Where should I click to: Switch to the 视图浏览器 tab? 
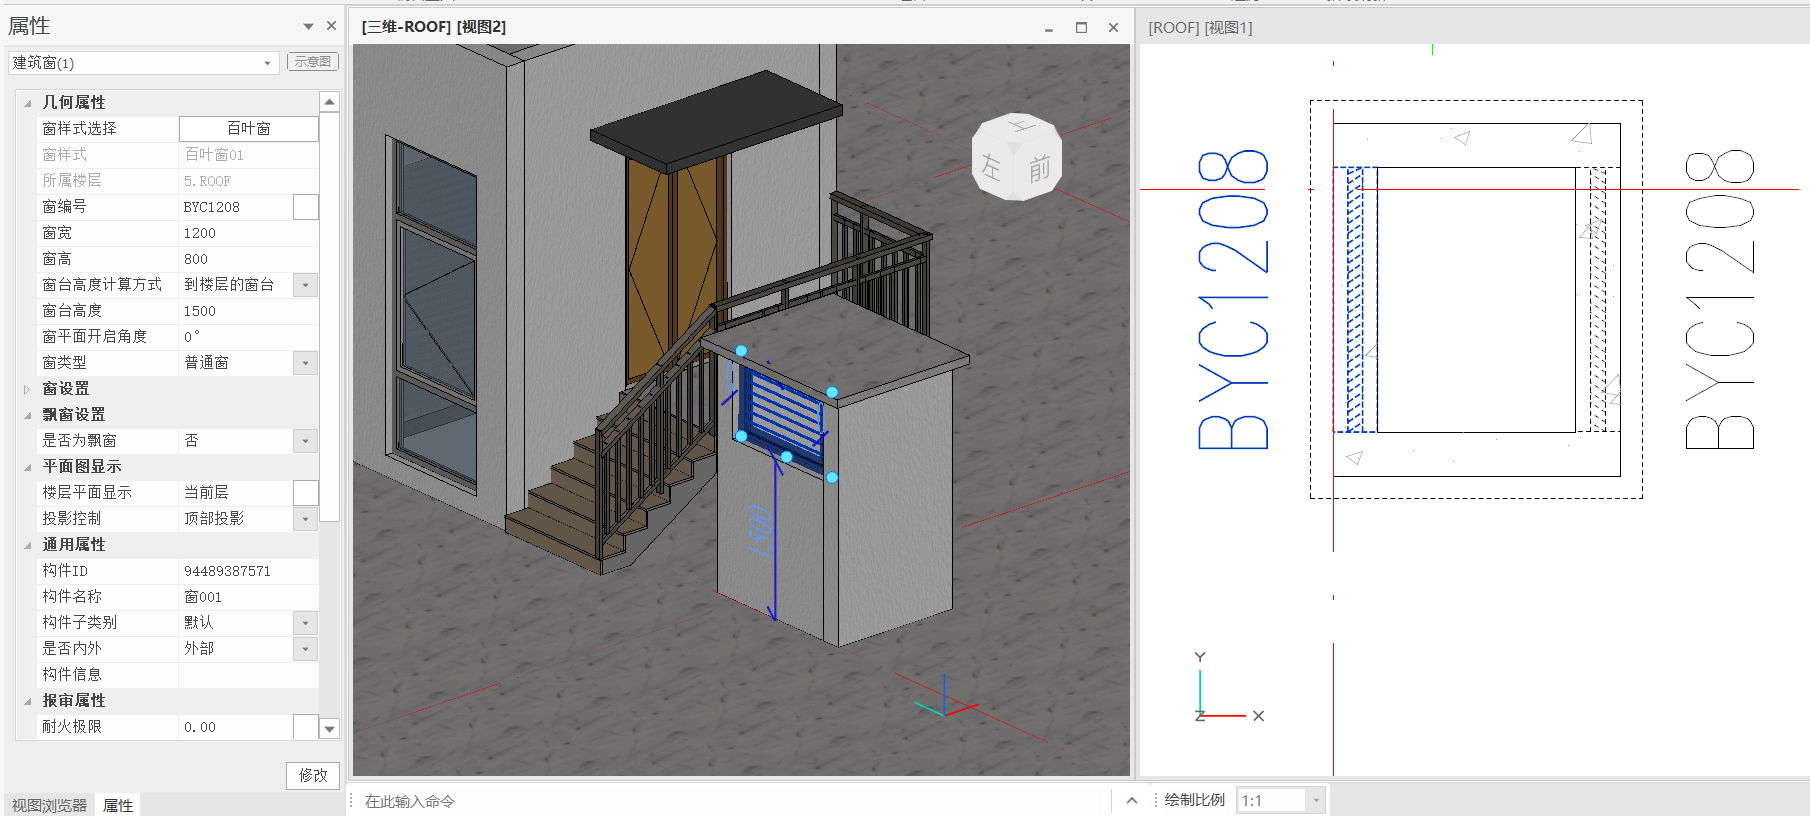click(49, 805)
